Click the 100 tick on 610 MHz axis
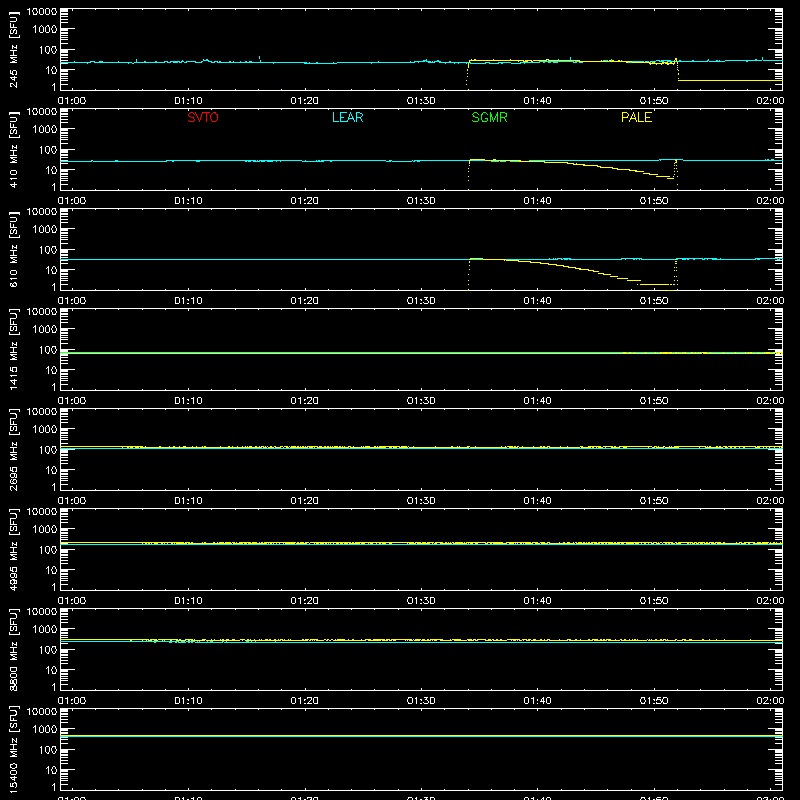The image size is (800, 800). pos(48,249)
